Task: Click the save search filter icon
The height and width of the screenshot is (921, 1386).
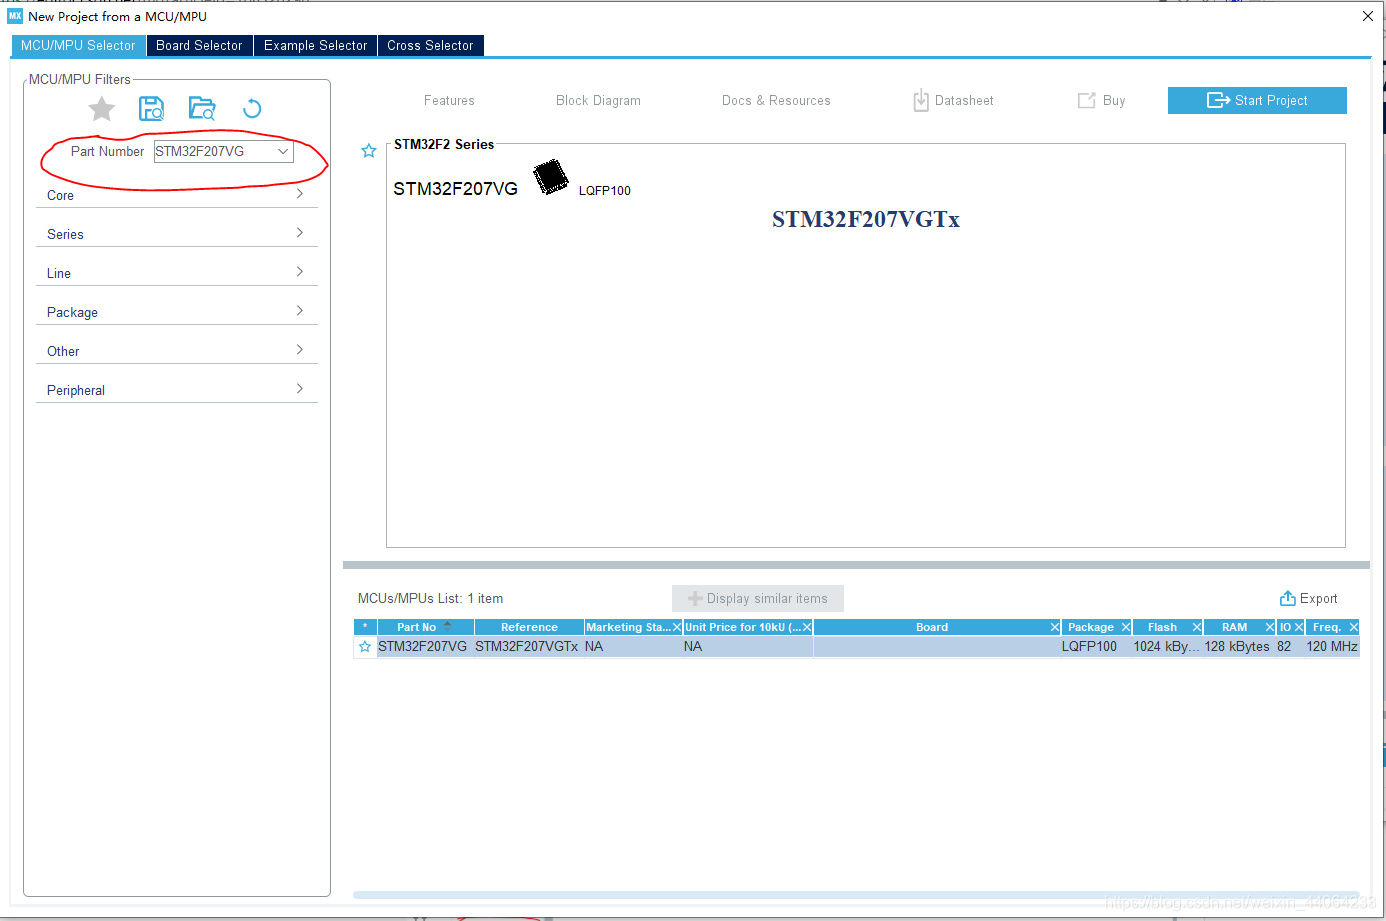Action: 151,109
